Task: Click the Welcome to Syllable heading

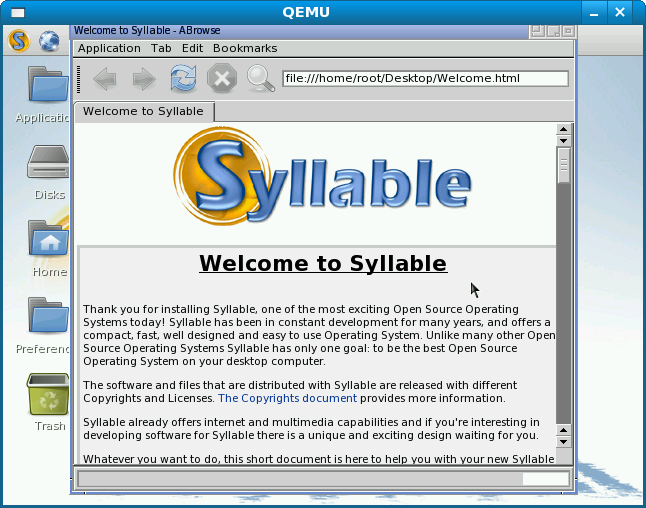Action: (323, 263)
